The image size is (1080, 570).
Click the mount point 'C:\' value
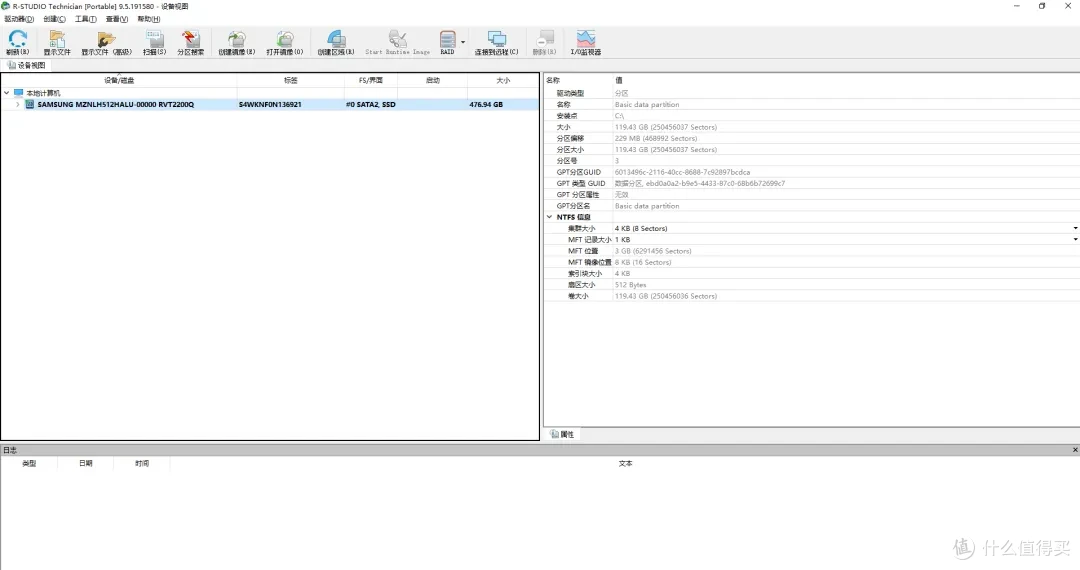click(619, 116)
